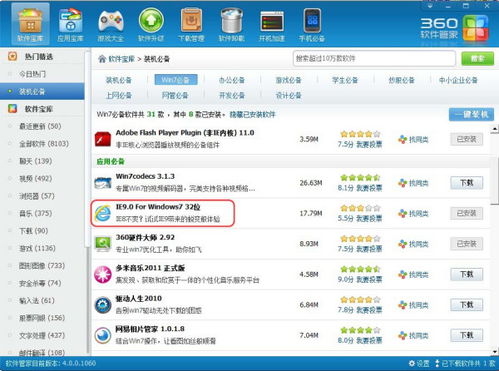
Task: Click 360硬件大师 app icon
Action: pyautogui.click(x=103, y=244)
